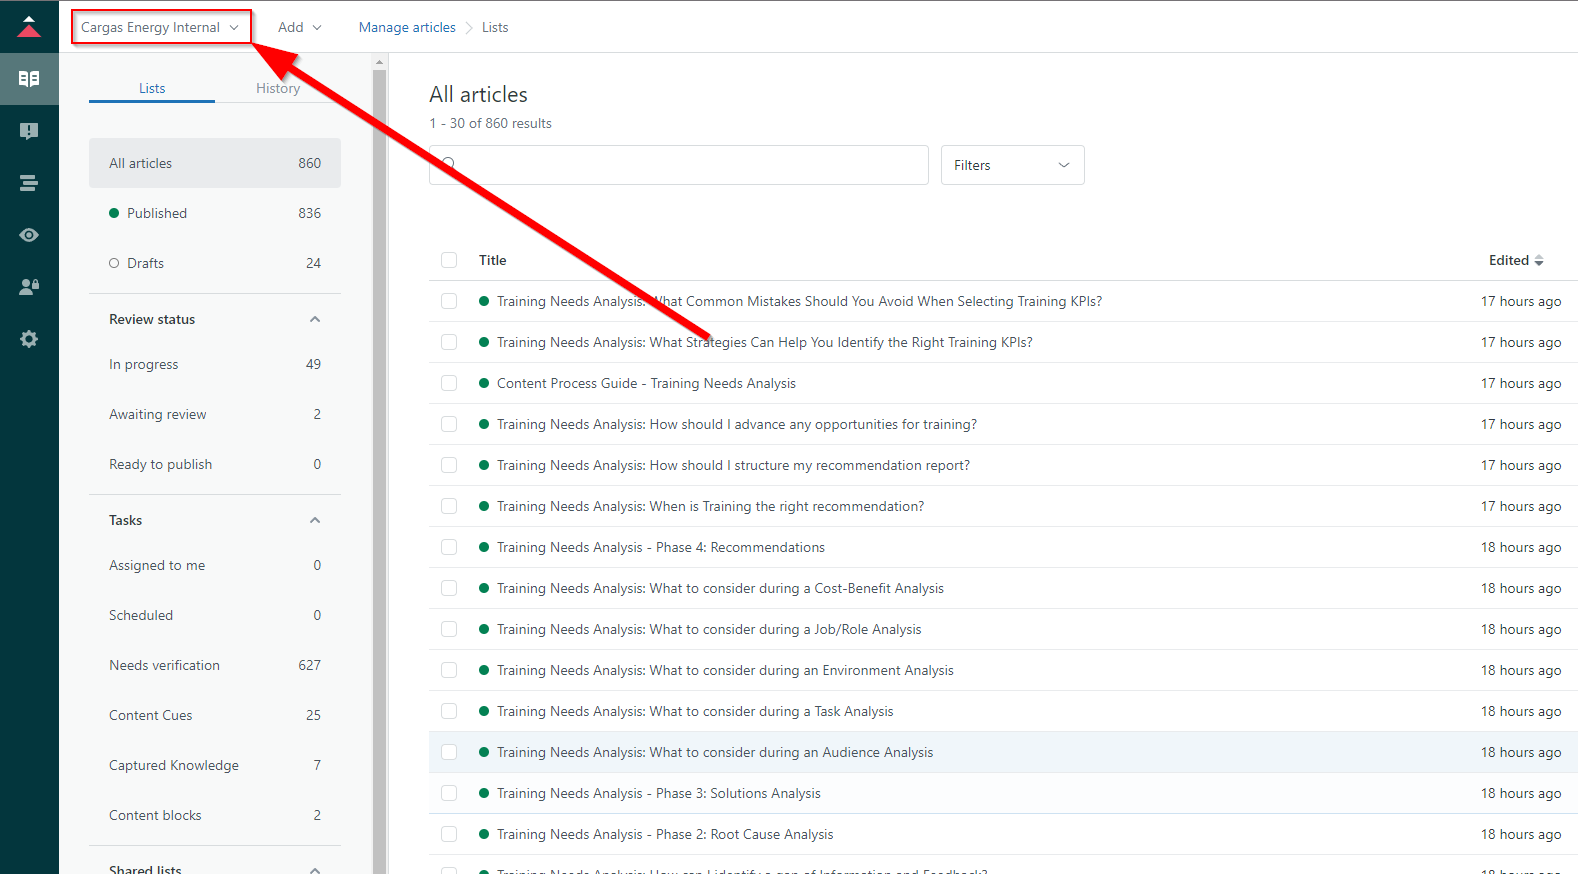Switch to the History tab
1578x874 pixels.
278,88
